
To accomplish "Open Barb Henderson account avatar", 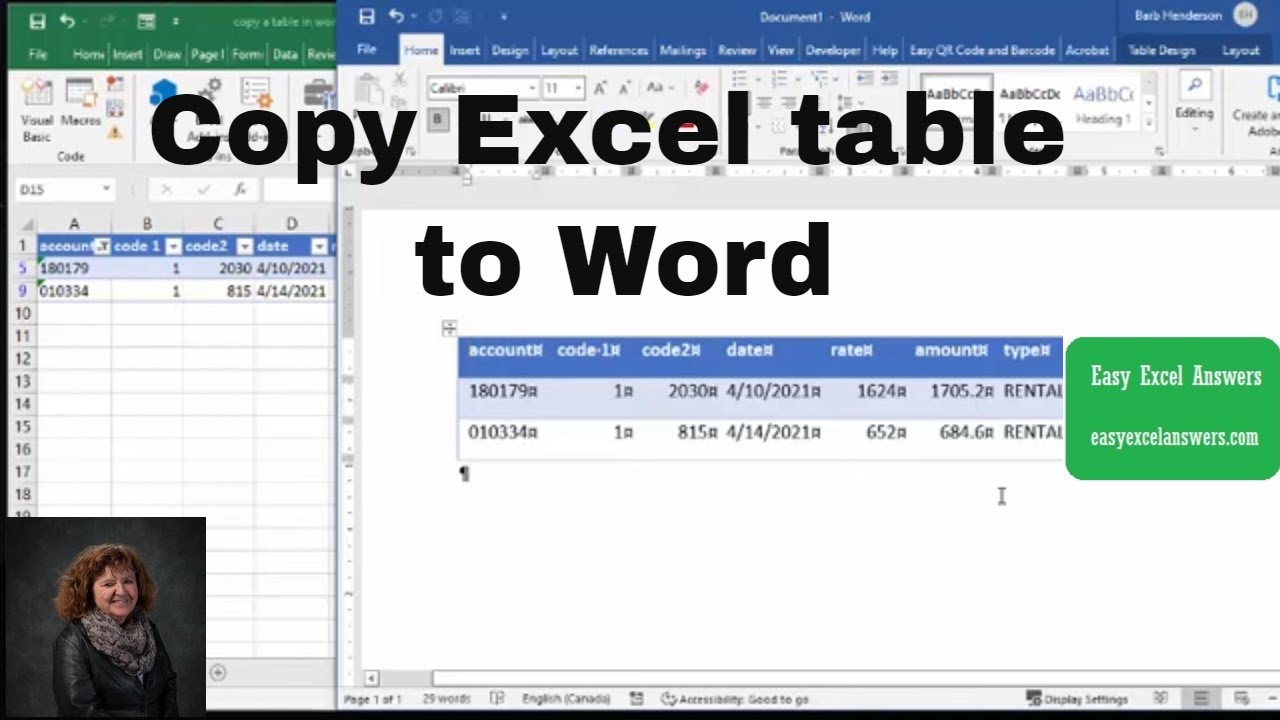I will click(1244, 15).
